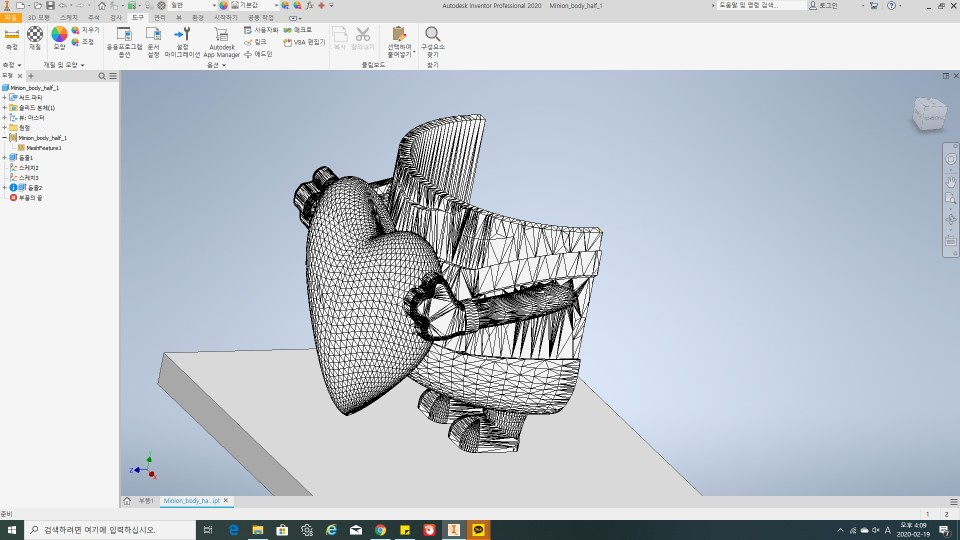The height and width of the screenshot is (540, 960).
Task: Expand the 돌출2 (Extrusion2) tree node
Action: [x=4, y=187]
